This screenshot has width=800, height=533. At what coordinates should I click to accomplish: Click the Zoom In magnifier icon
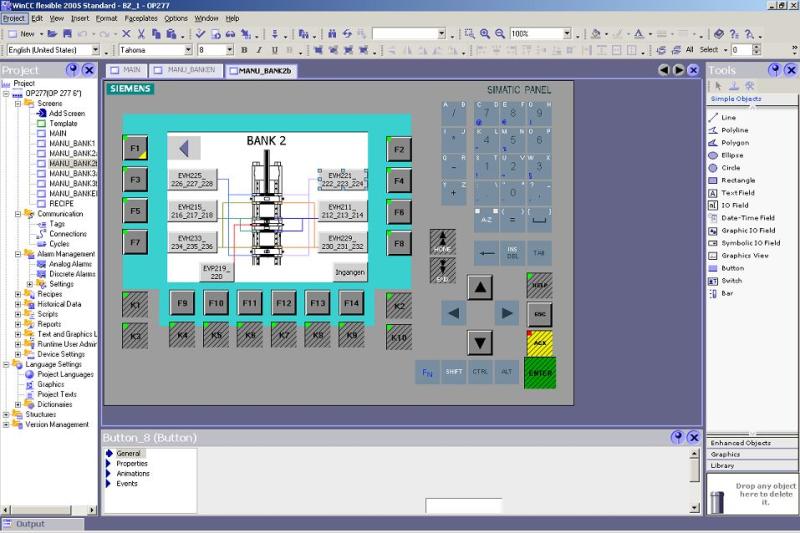[x=485, y=34]
